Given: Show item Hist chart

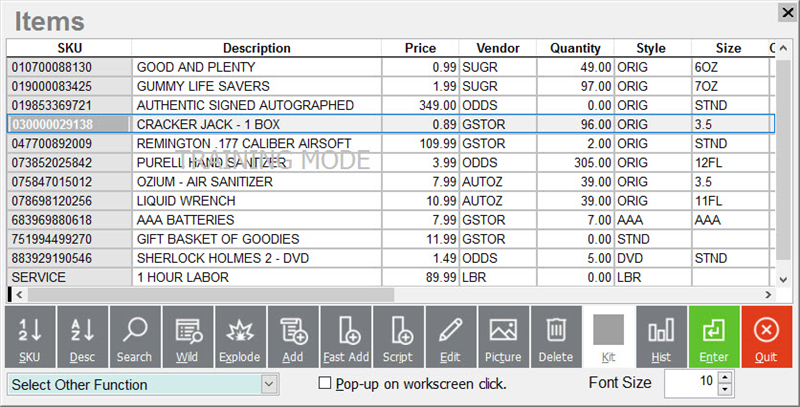Looking at the screenshot, I should point(661,337).
